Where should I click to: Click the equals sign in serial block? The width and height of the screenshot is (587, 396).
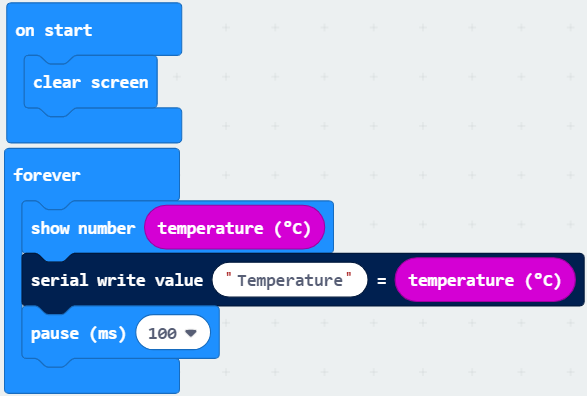[x=381, y=281]
